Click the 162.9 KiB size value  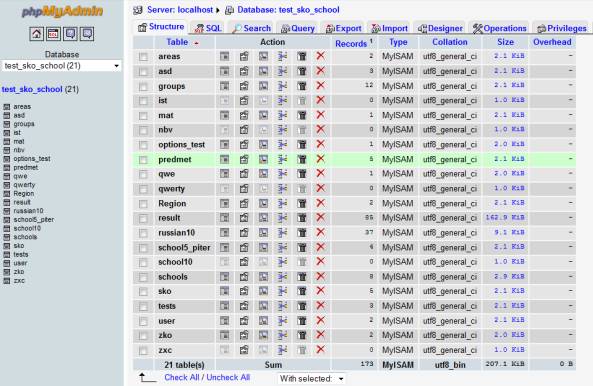[x=505, y=218]
